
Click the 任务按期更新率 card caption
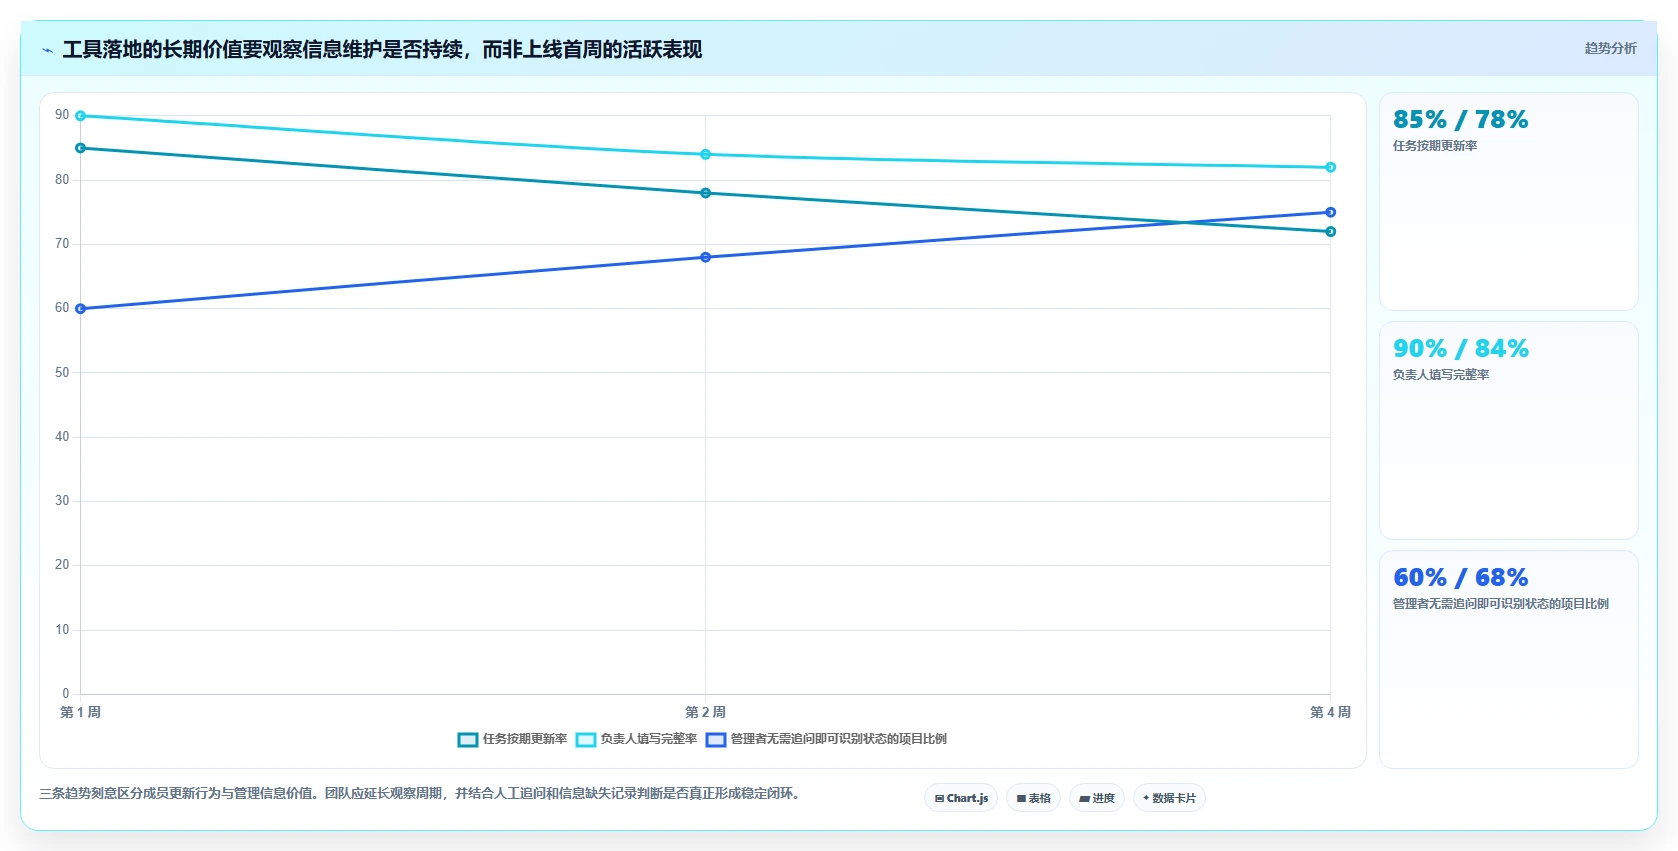1435,146
